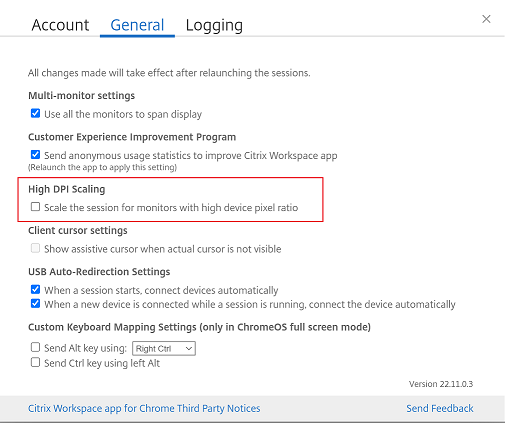The image size is (505, 423).
Task: Close the settings dialog with the X
Action: coord(486,19)
